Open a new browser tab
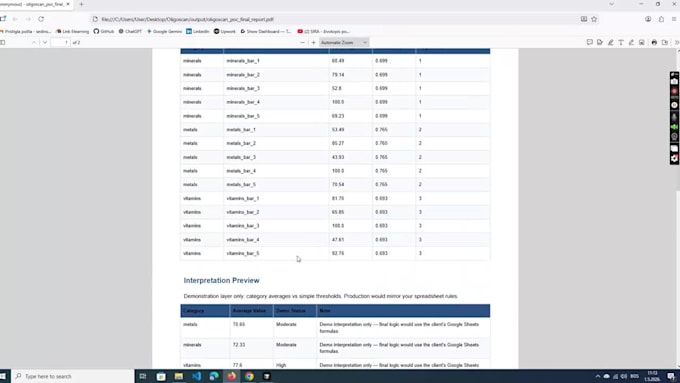680x383 pixels. [81, 4]
